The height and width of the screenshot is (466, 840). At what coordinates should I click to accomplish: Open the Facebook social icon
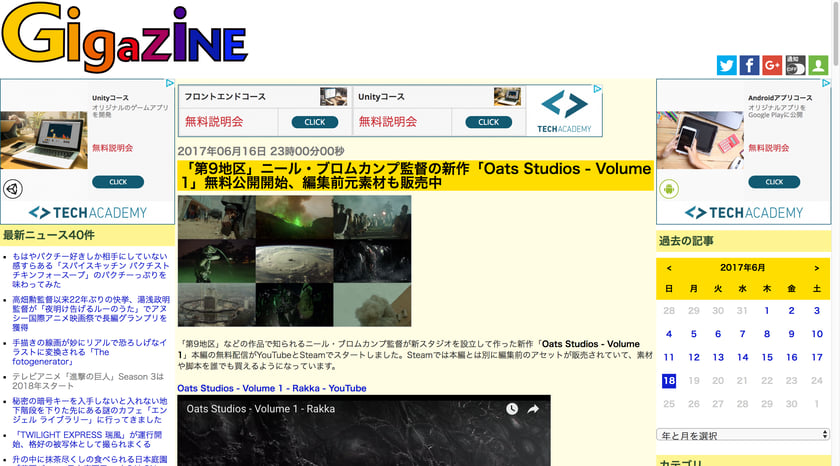coord(749,65)
